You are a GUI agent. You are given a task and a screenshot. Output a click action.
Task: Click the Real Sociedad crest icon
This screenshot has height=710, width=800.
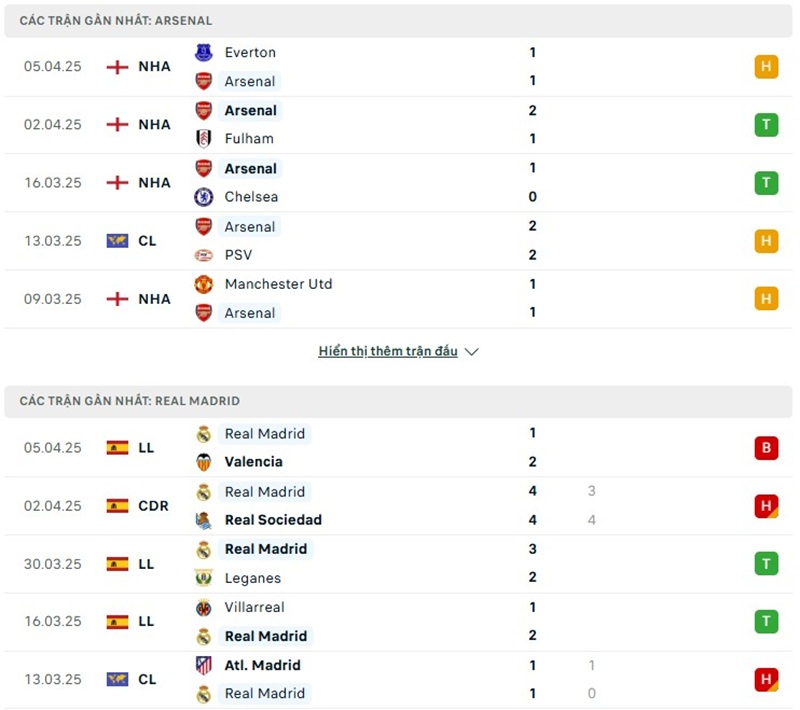pyautogui.click(x=204, y=520)
